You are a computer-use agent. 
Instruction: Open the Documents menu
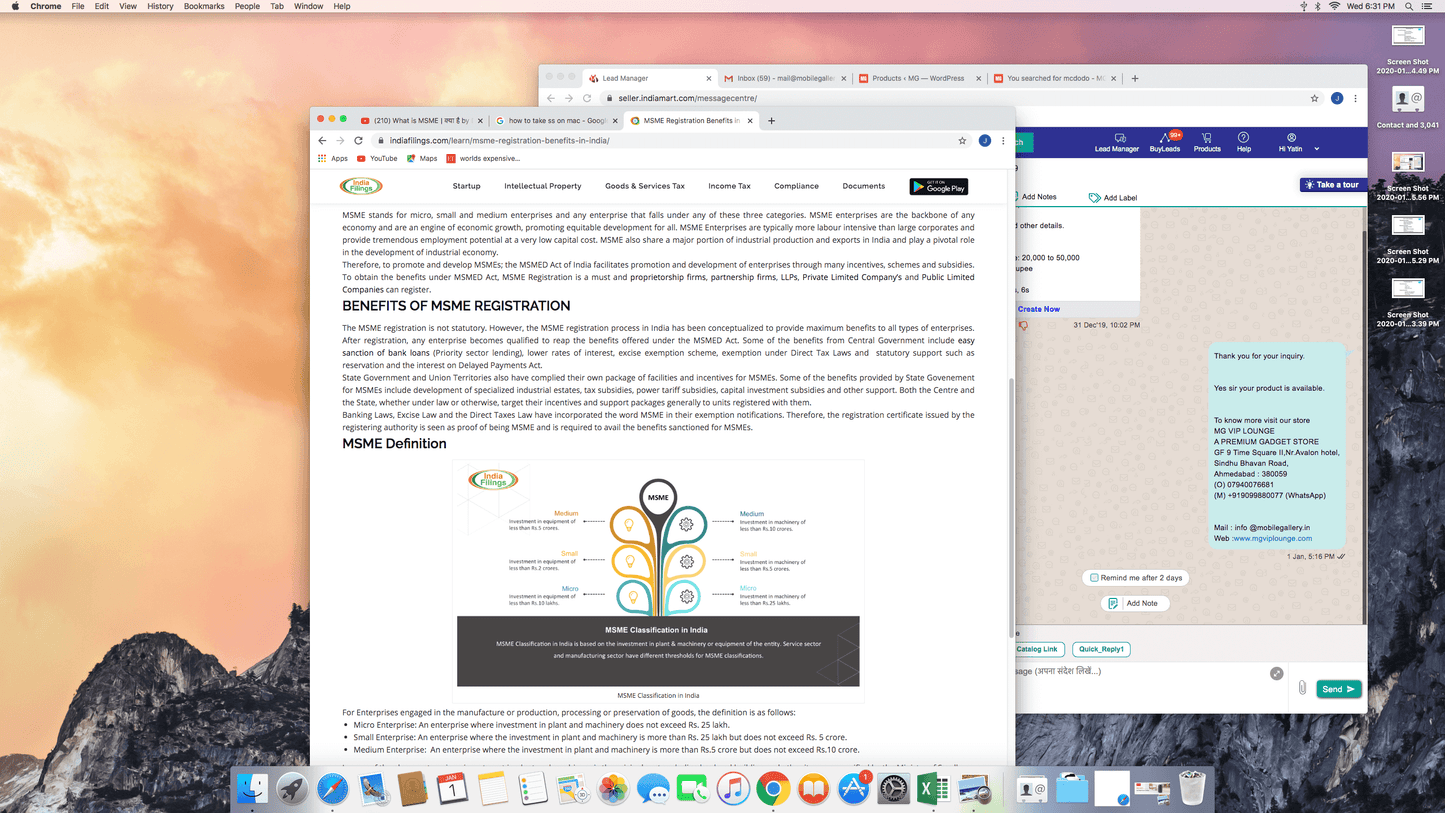[864, 186]
